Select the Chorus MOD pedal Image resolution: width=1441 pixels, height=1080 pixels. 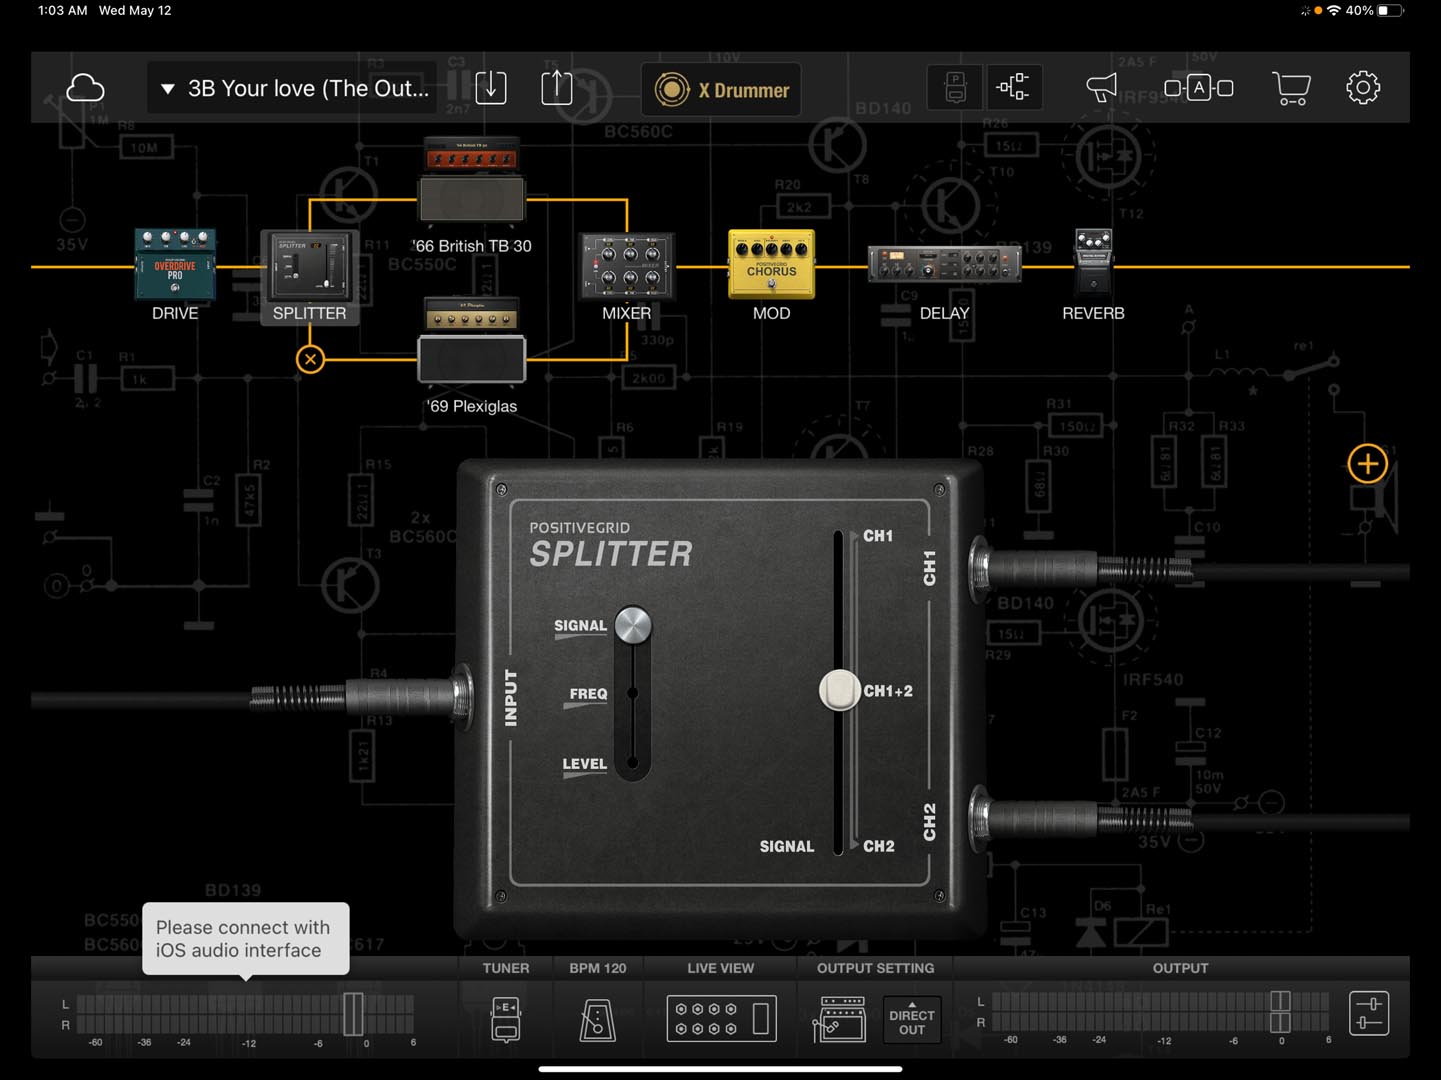tap(771, 264)
